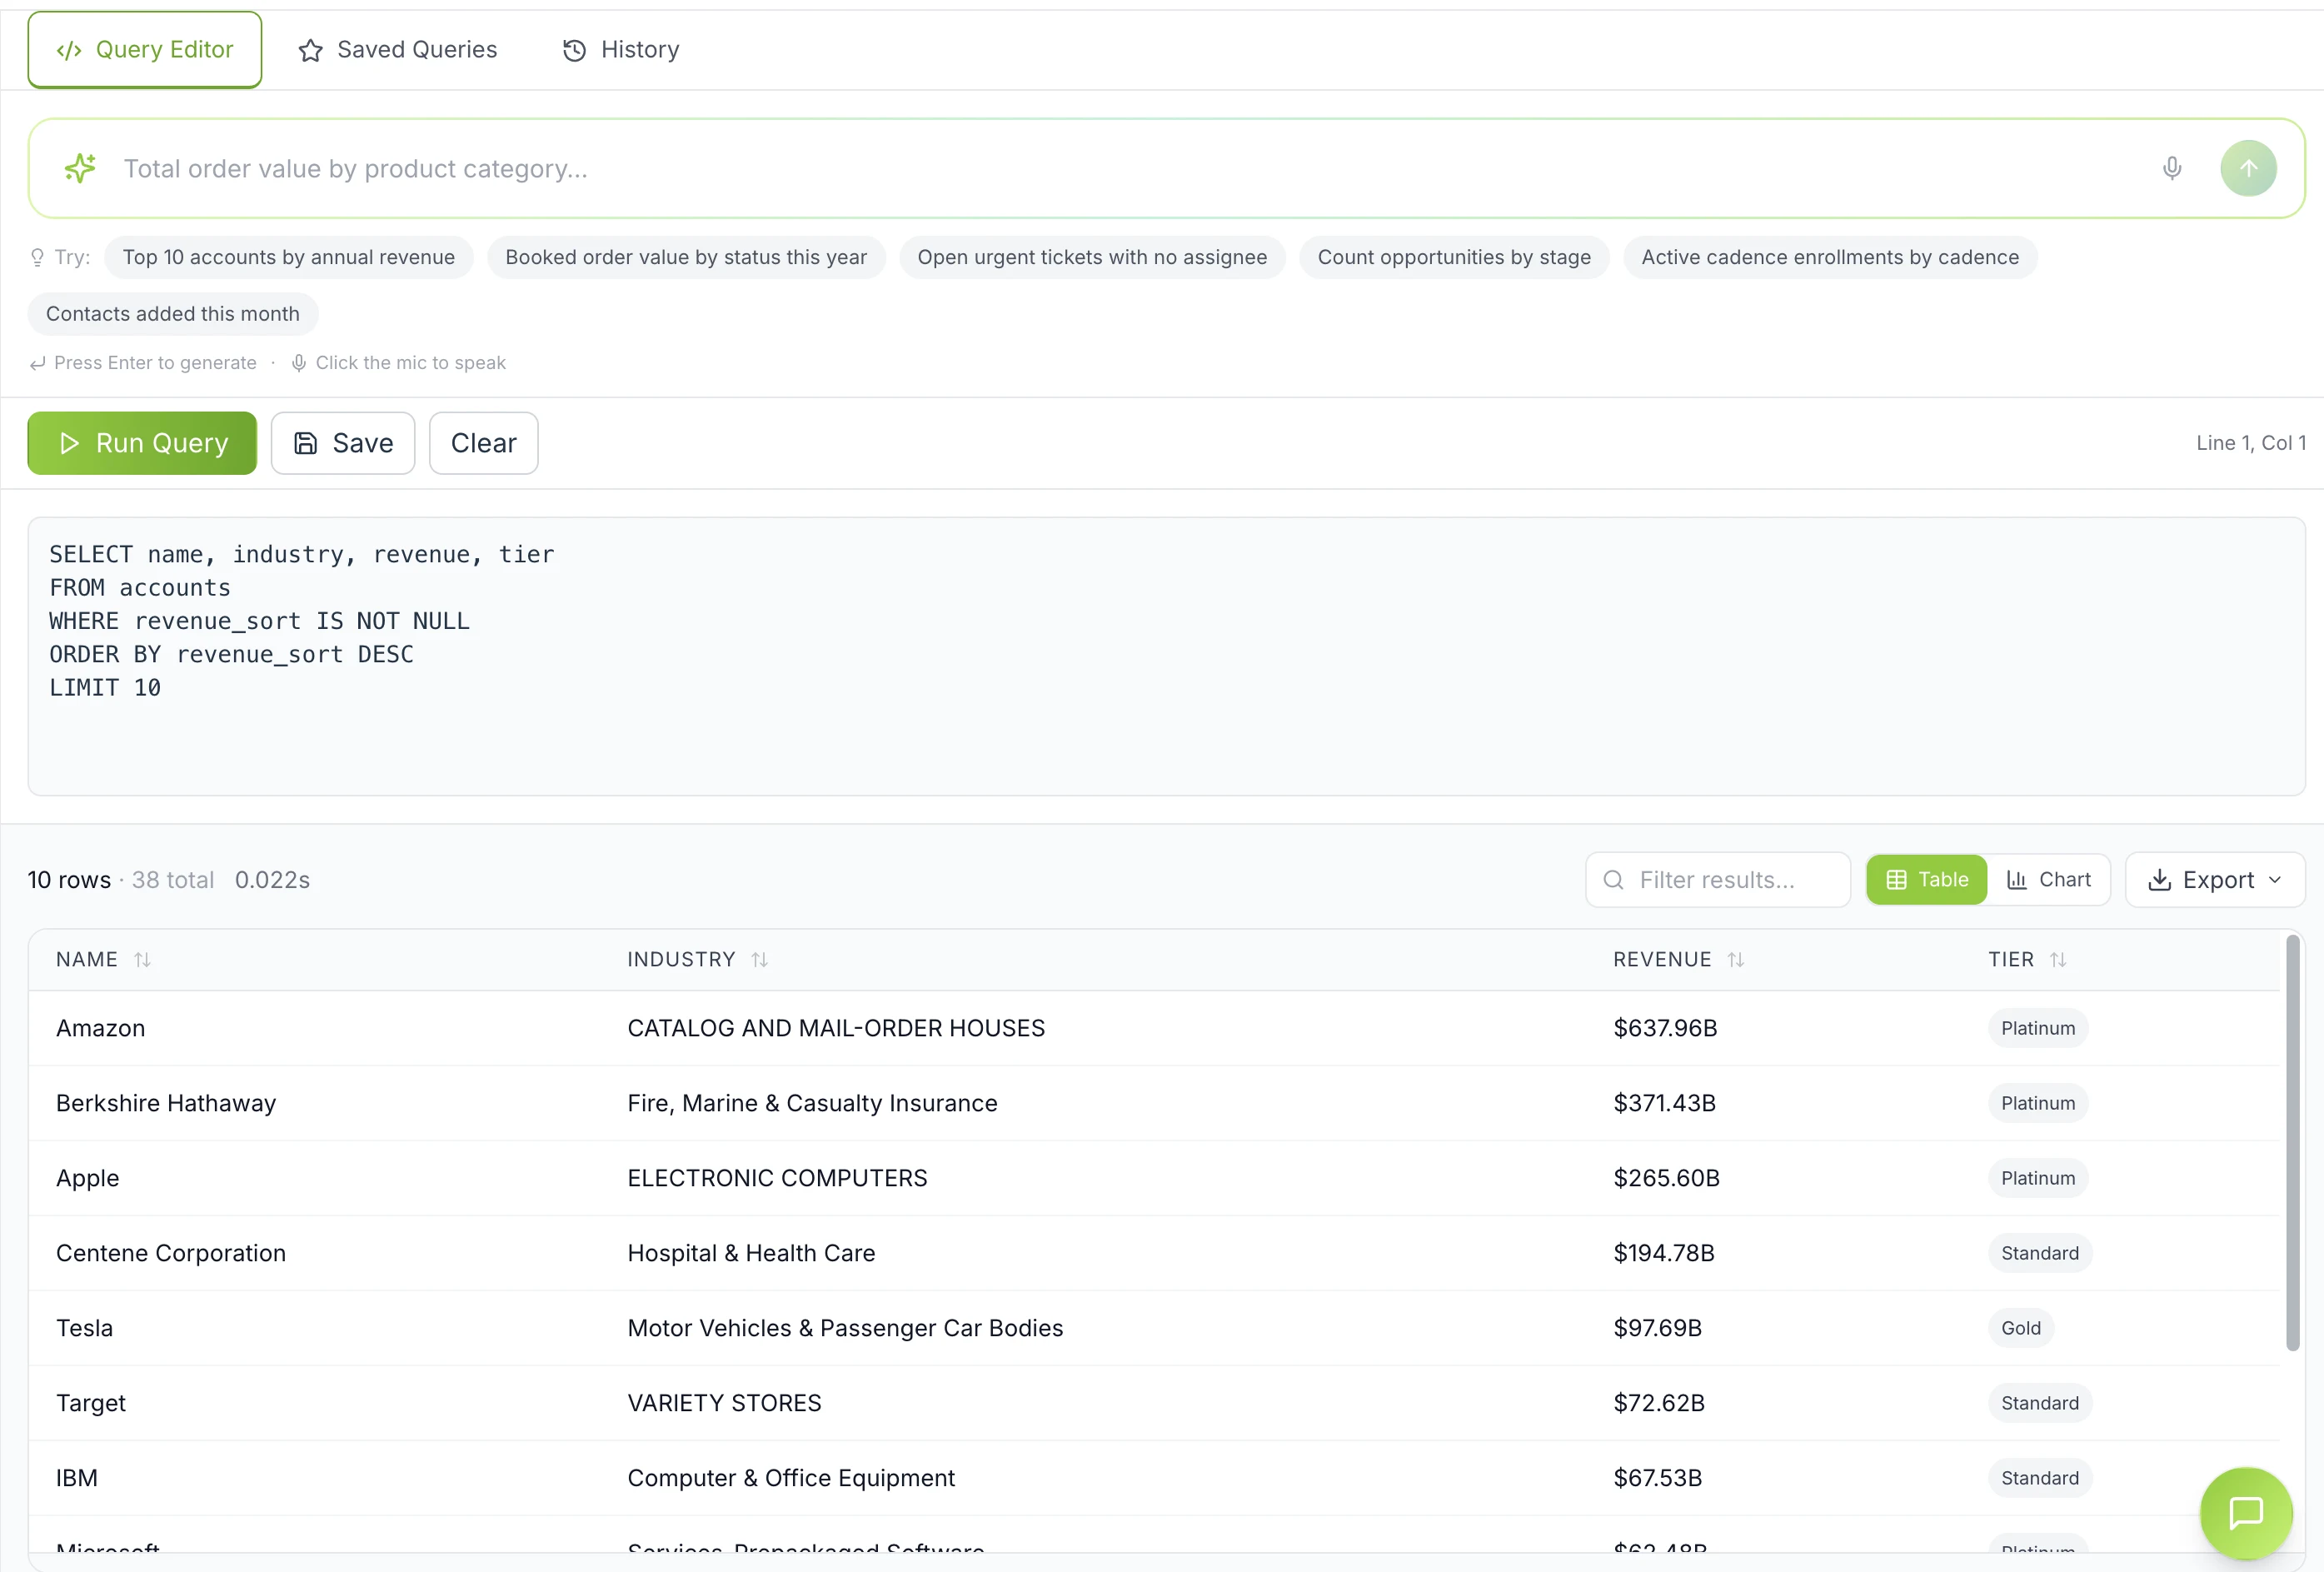Screen dimensions: 2324x1572
Task: Click the results table vertical scrollbar
Action: pos(2293,1143)
